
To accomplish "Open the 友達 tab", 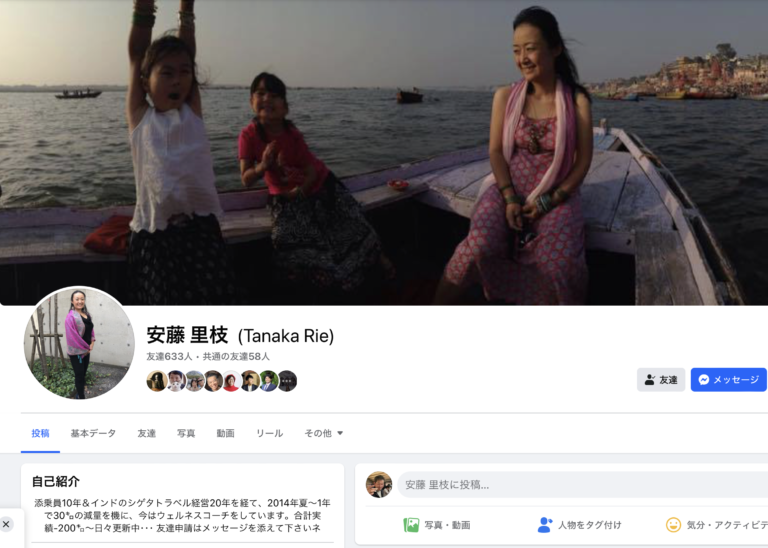I will 146,433.
